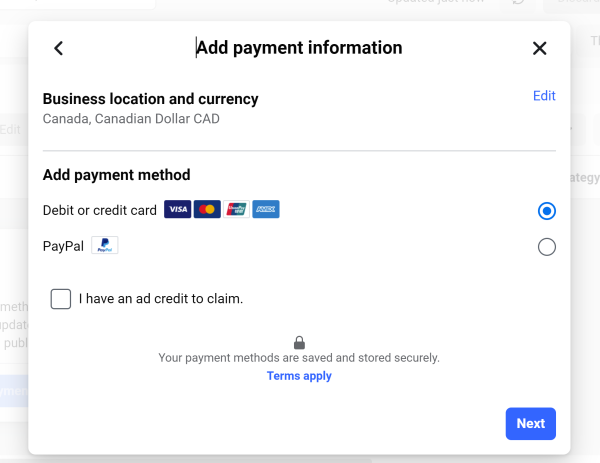Click the PayPal logo icon
The height and width of the screenshot is (463, 600).
105,246
